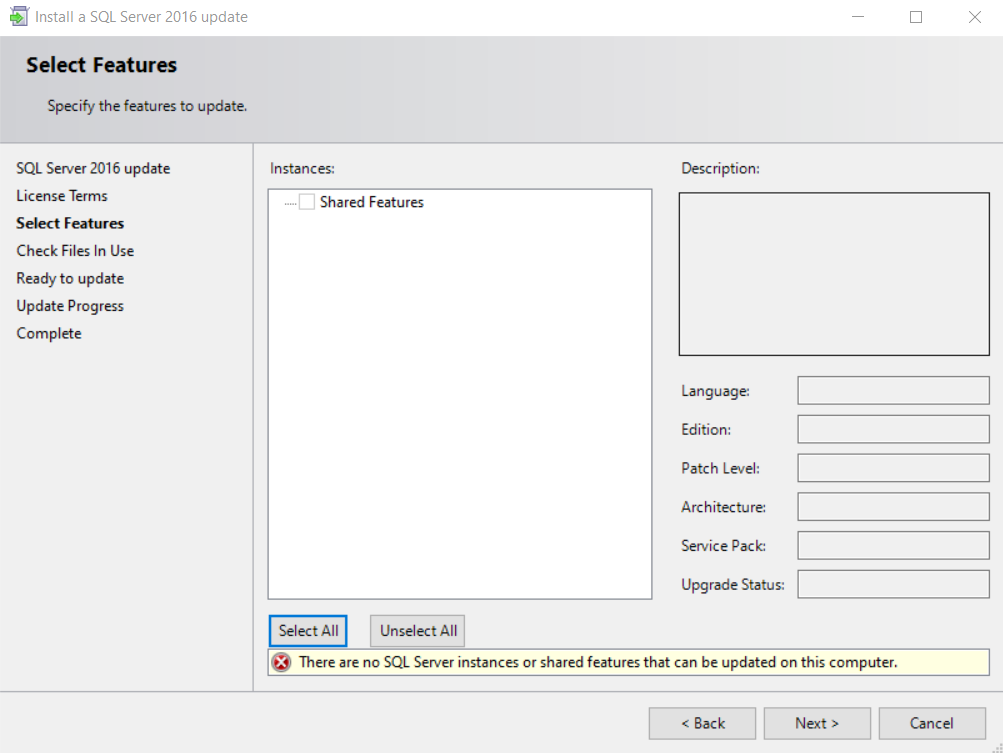Click the Description: label

[x=720, y=168]
